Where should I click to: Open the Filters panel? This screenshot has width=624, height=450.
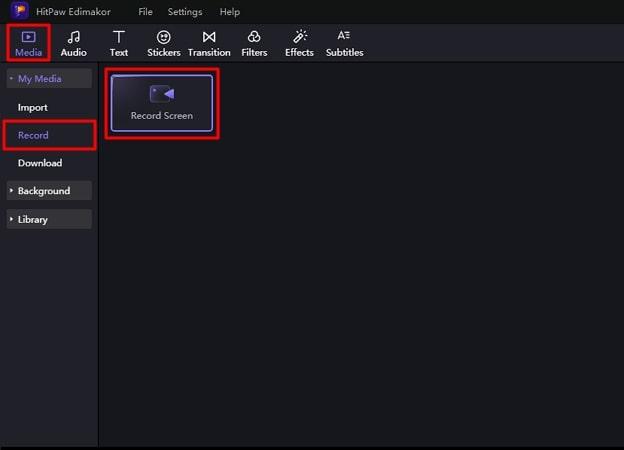click(254, 44)
